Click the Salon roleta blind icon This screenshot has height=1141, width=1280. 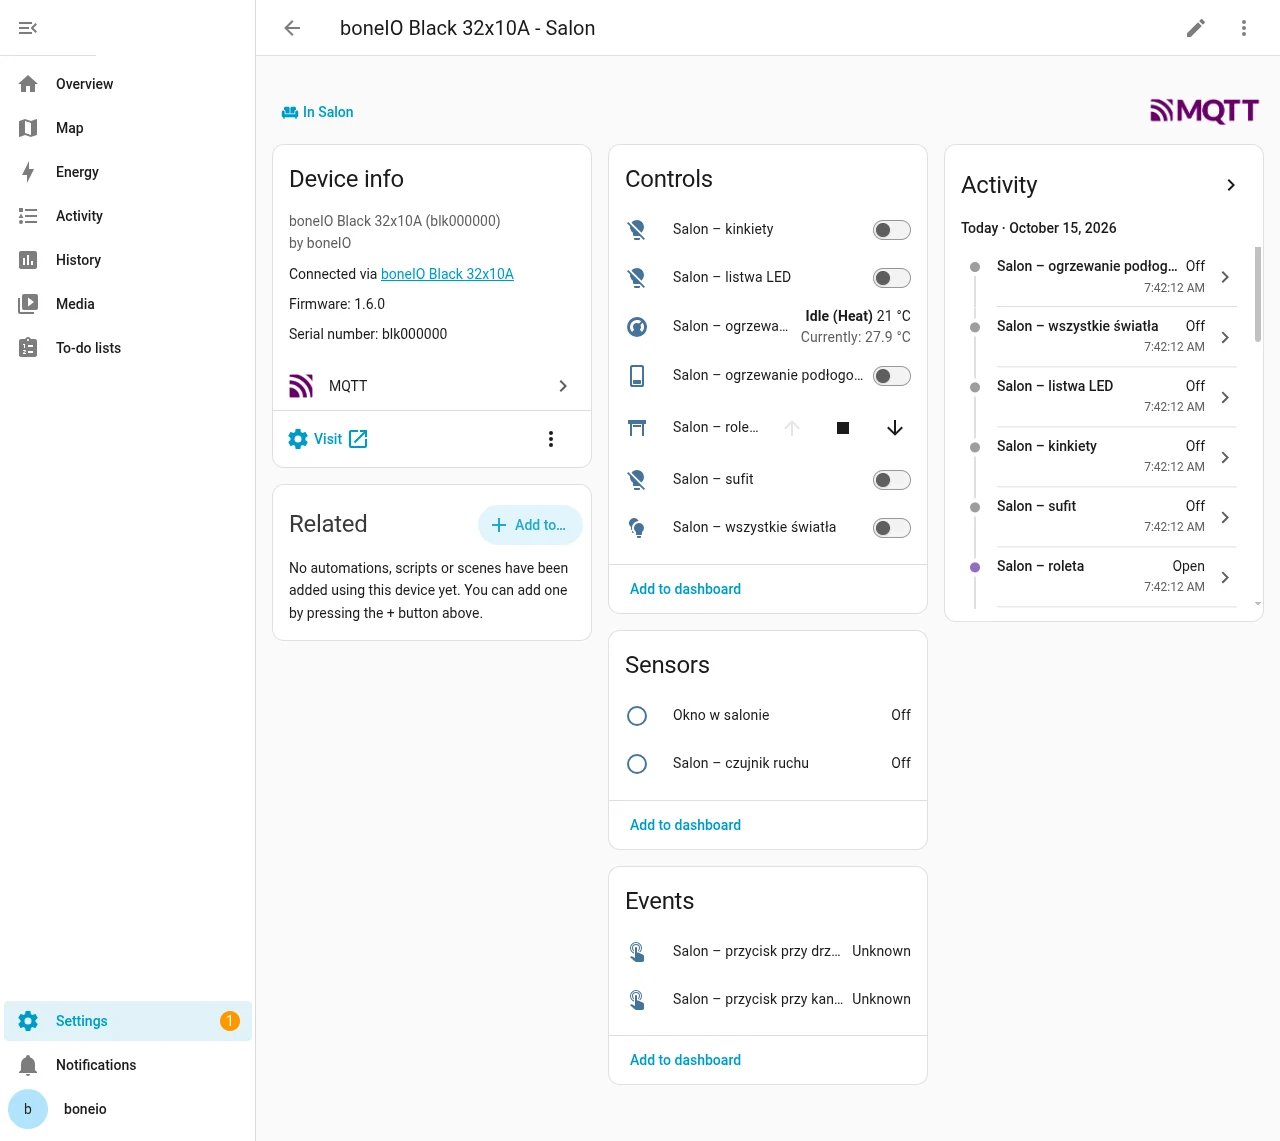pos(637,428)
